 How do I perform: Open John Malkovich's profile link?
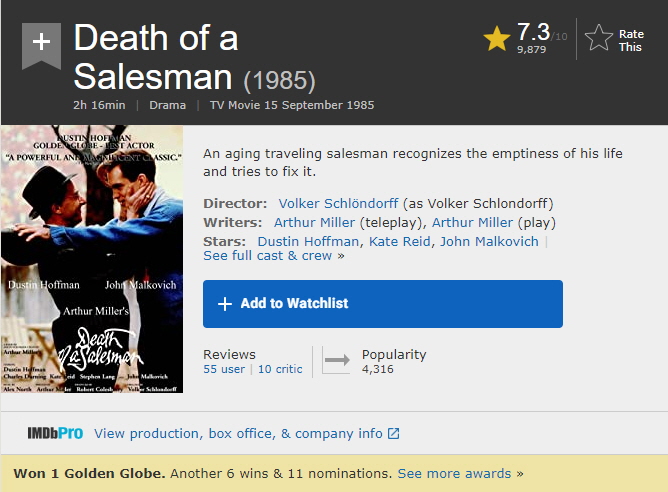coord(489,241)
